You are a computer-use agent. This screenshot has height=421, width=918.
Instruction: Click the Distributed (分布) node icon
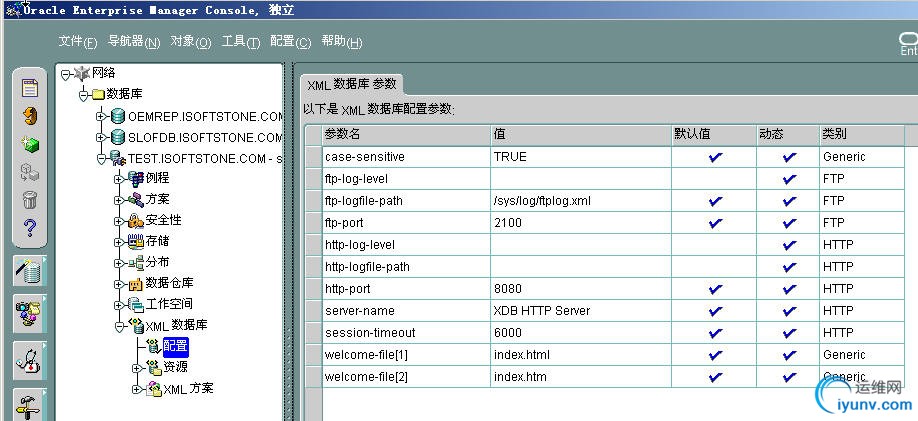[135, 262]
